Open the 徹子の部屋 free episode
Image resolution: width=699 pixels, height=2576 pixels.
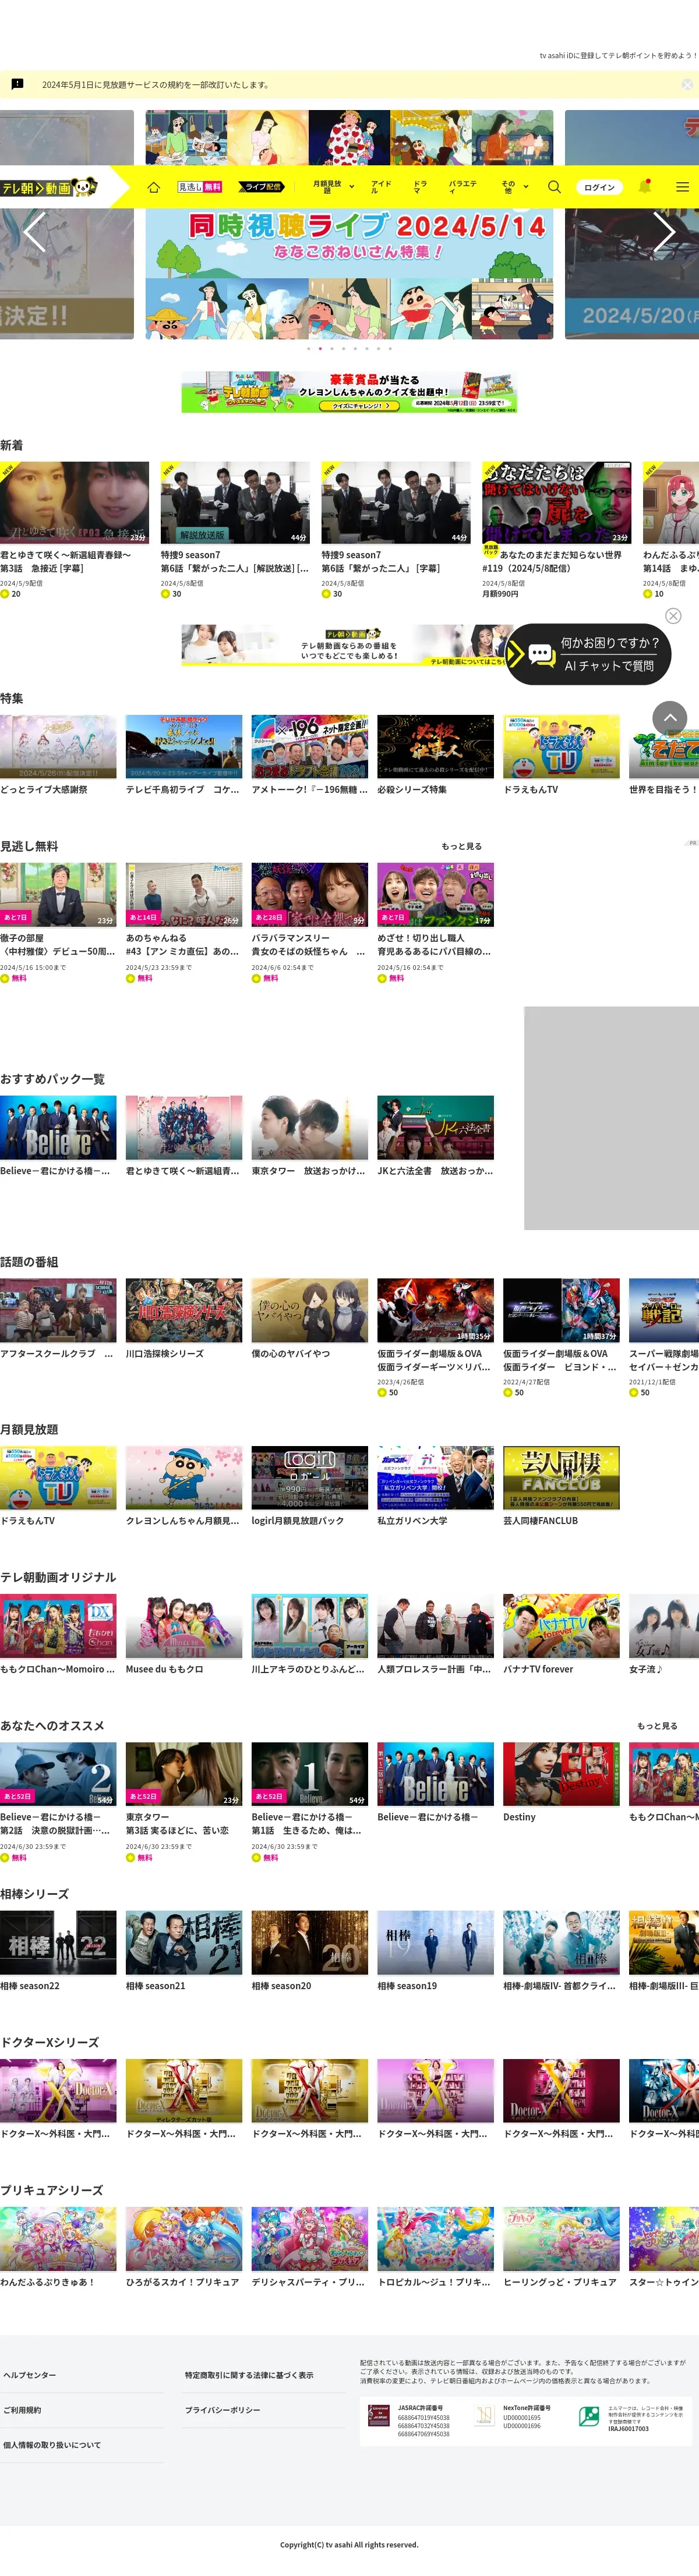[58, 894]
